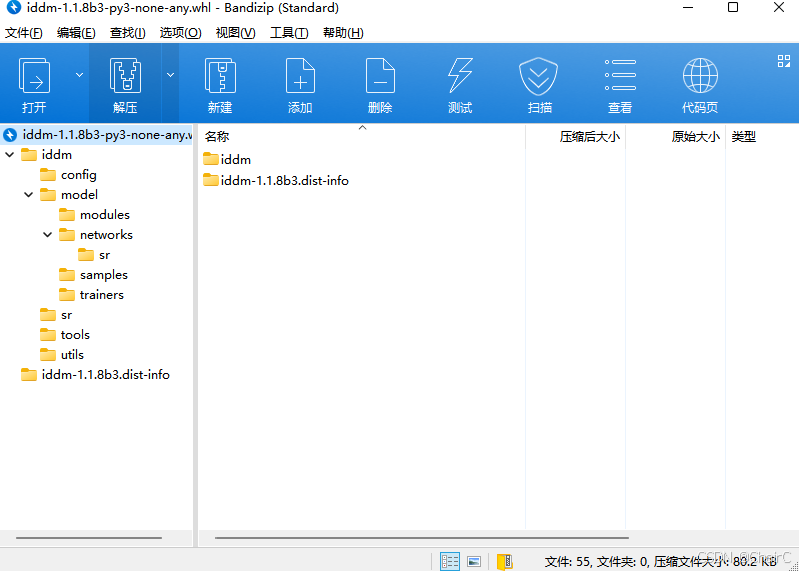Collapse the model folder in tree

tap(29, 195)
